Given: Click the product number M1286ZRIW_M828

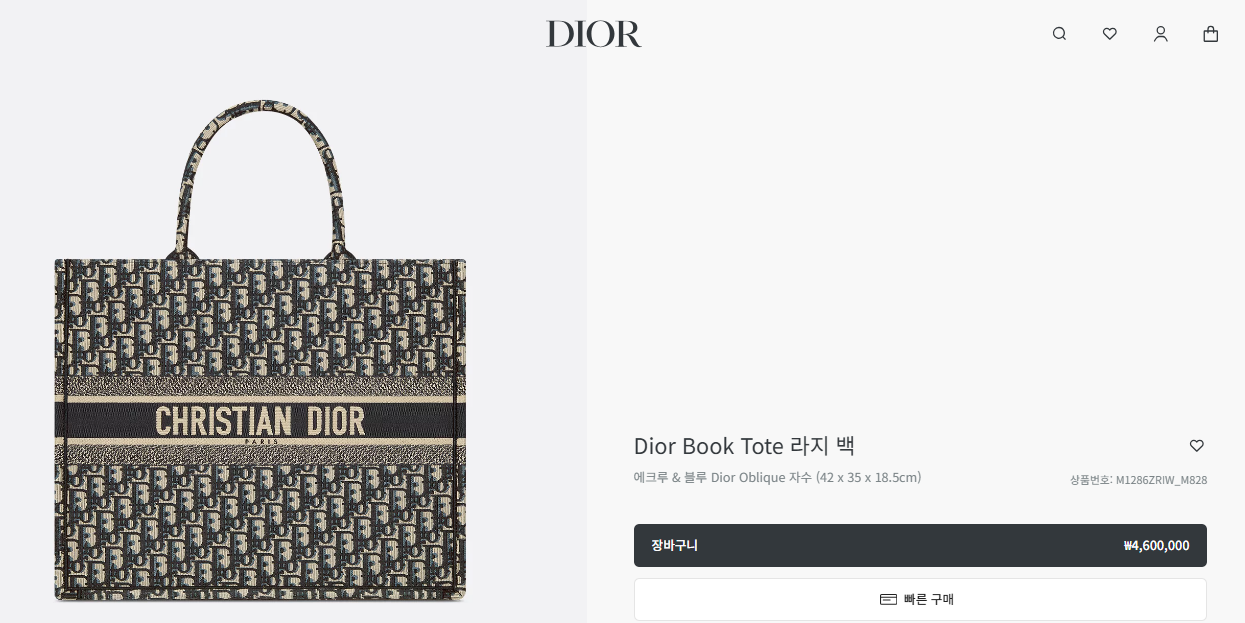Looking at the screenshot, I should (1161, 480).
